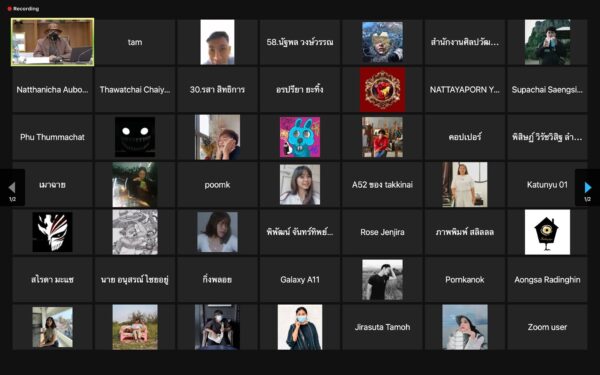Screen dimensions: 600x375
Task: Click the 'Jirasuta Tamoh' participant tile
Action: [382, 327]
